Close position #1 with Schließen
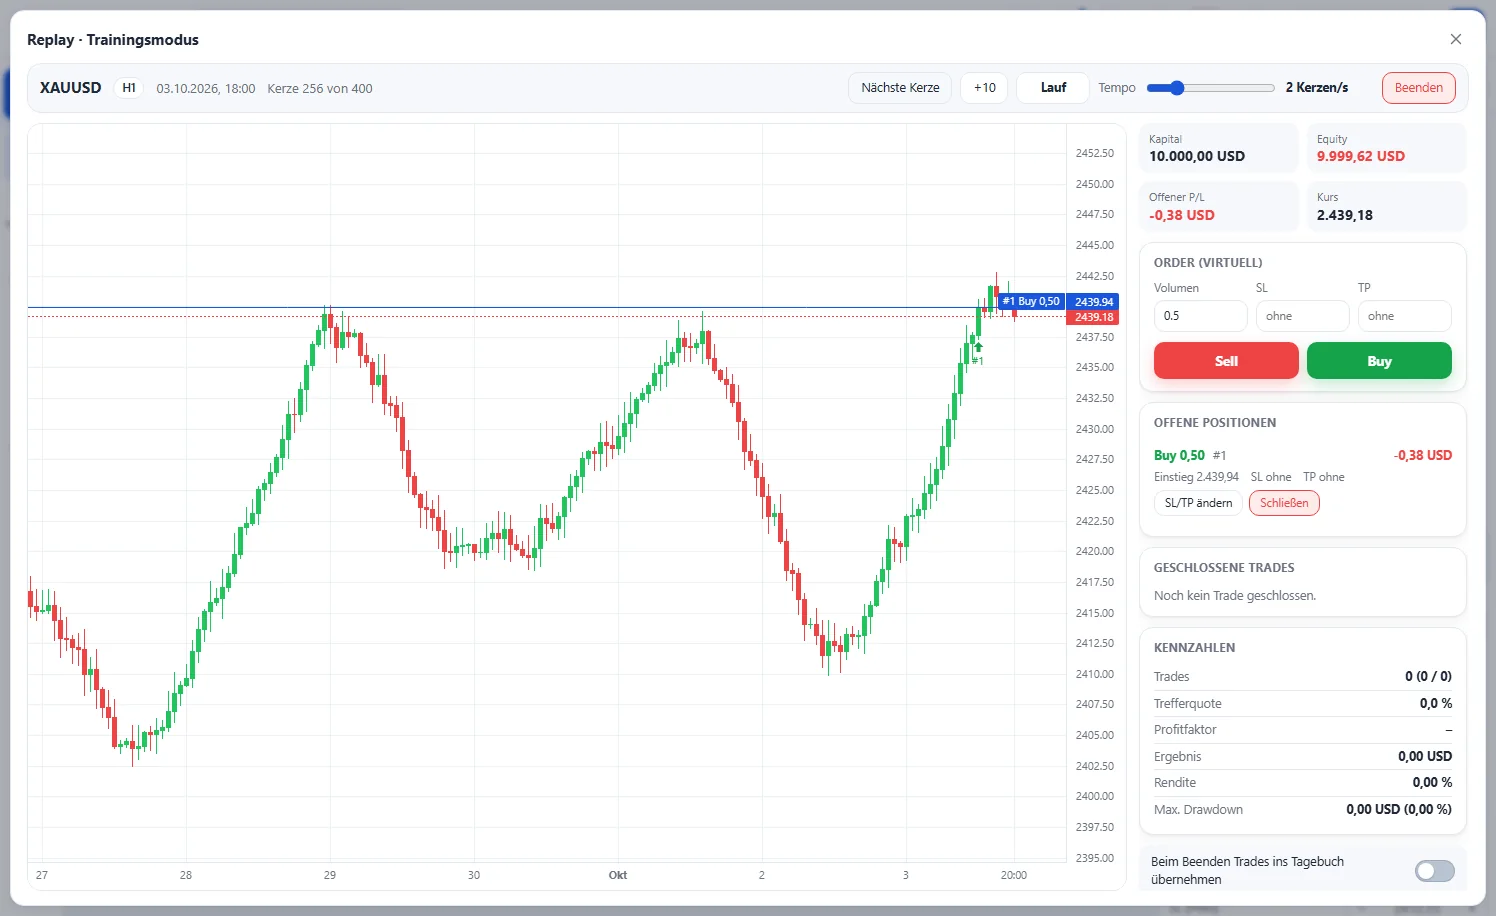 tap(1284, 503)
